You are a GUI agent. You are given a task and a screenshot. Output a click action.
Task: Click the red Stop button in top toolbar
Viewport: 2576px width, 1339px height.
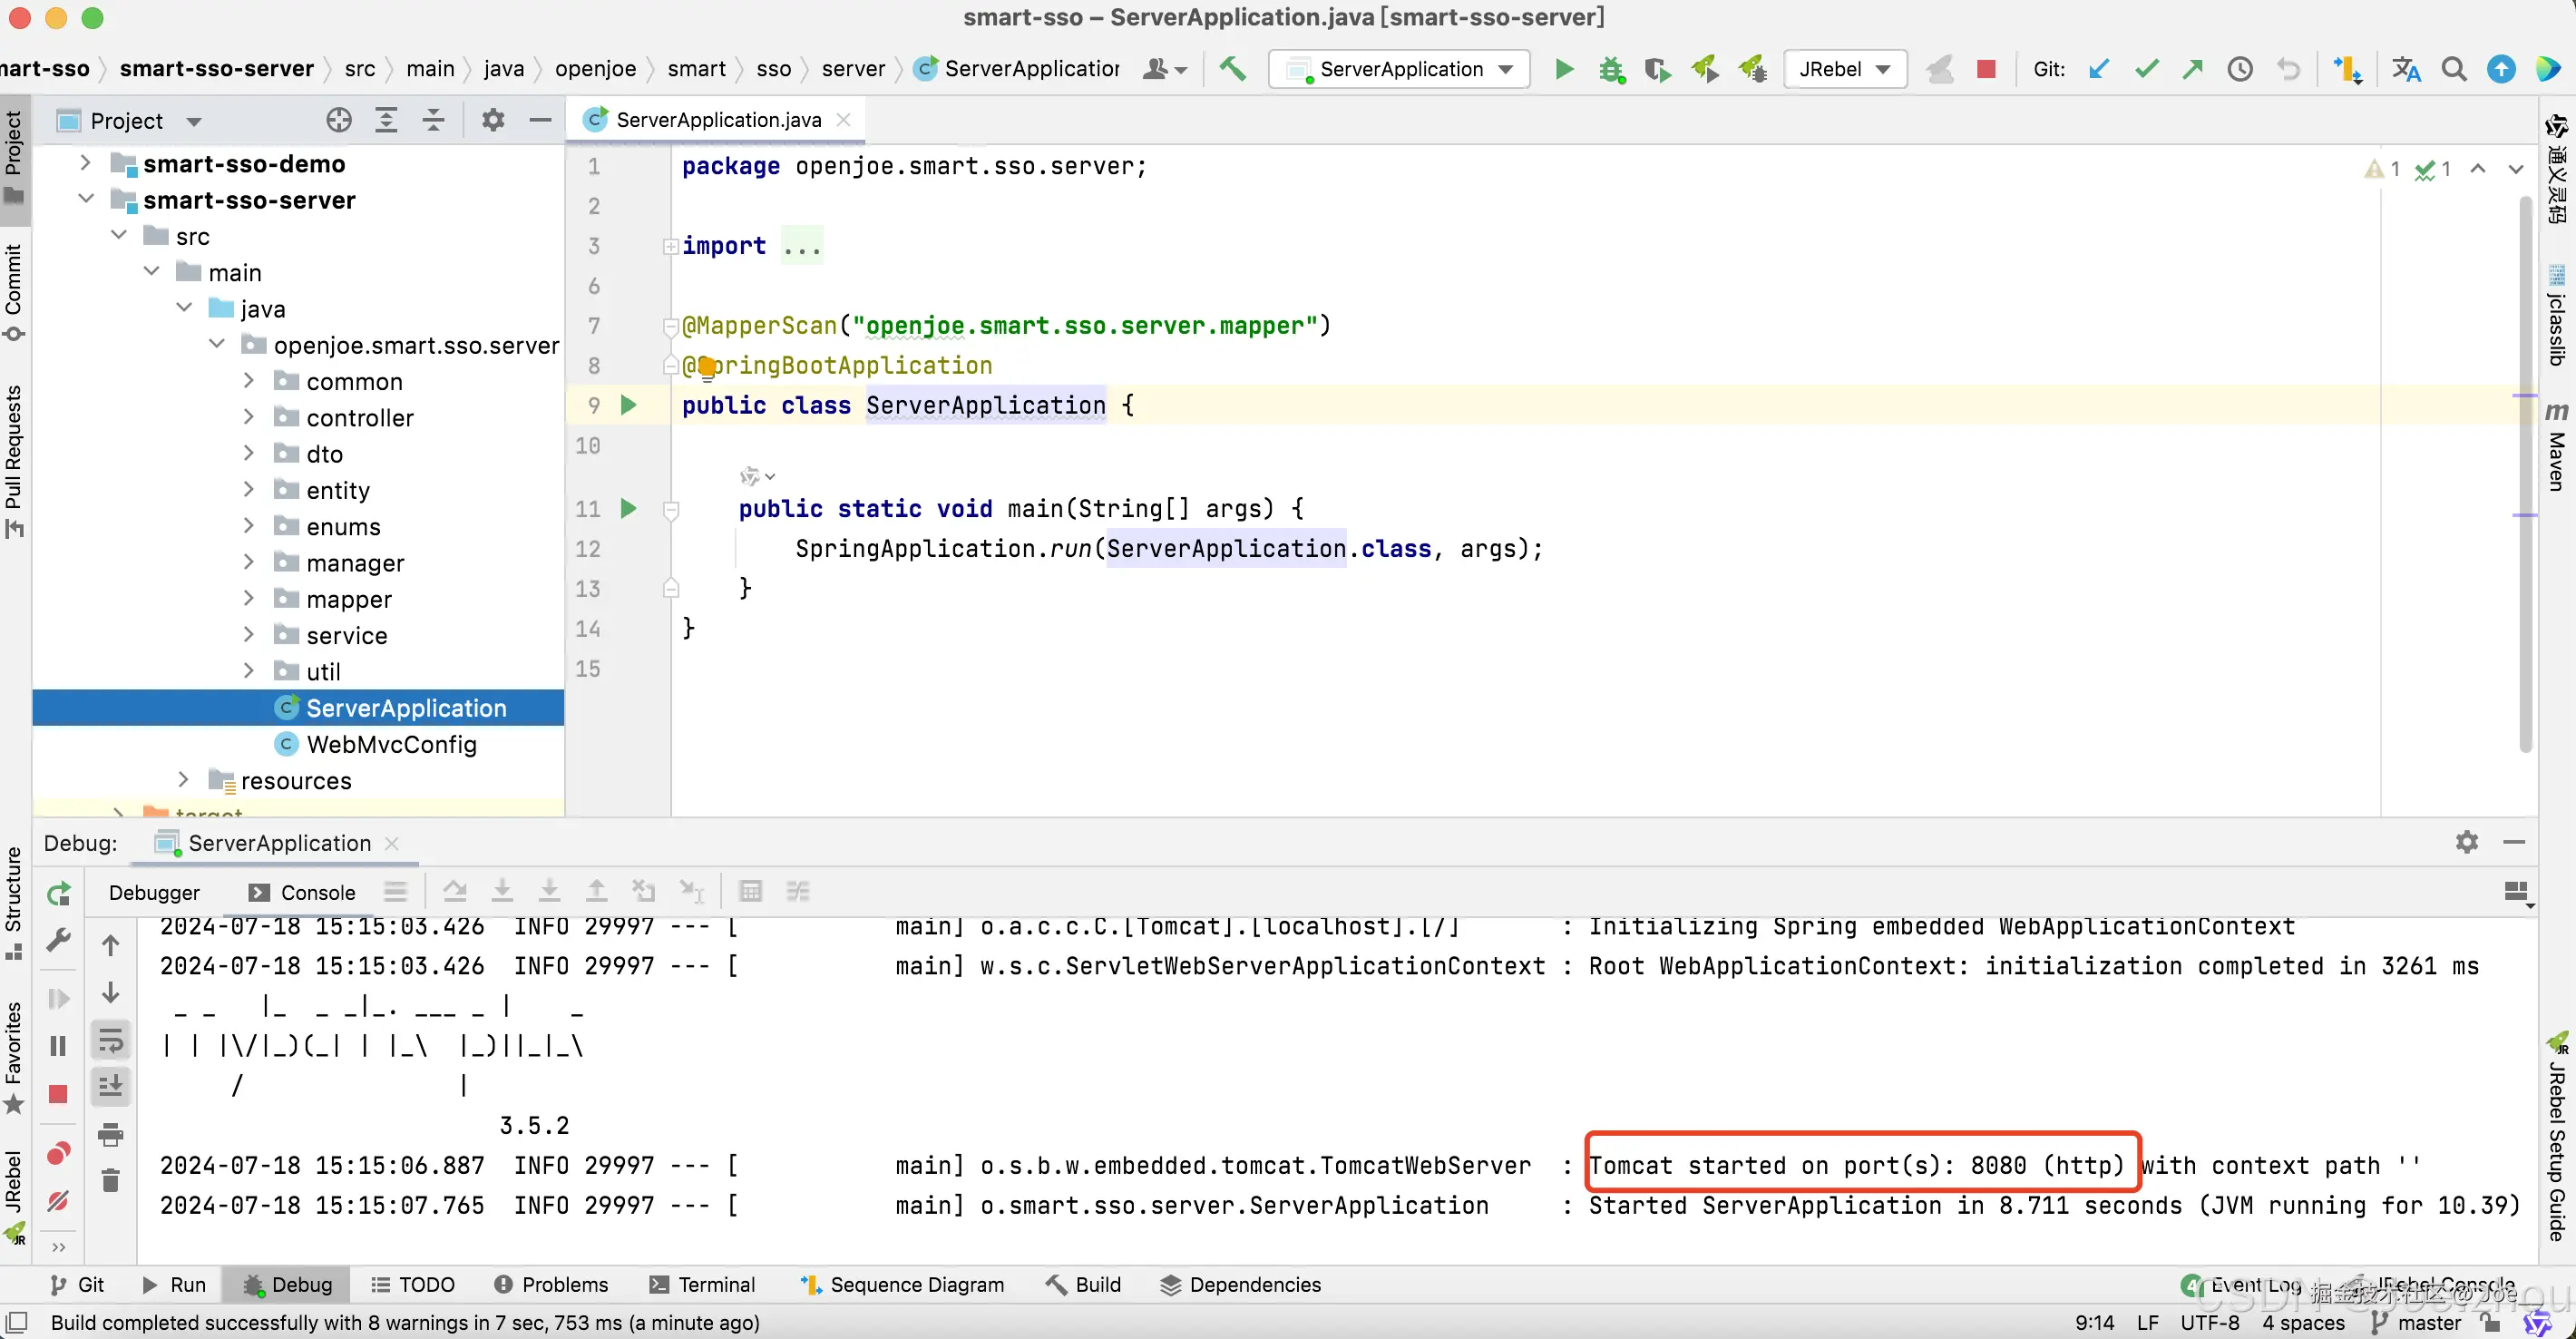(x=1986, y=69)
